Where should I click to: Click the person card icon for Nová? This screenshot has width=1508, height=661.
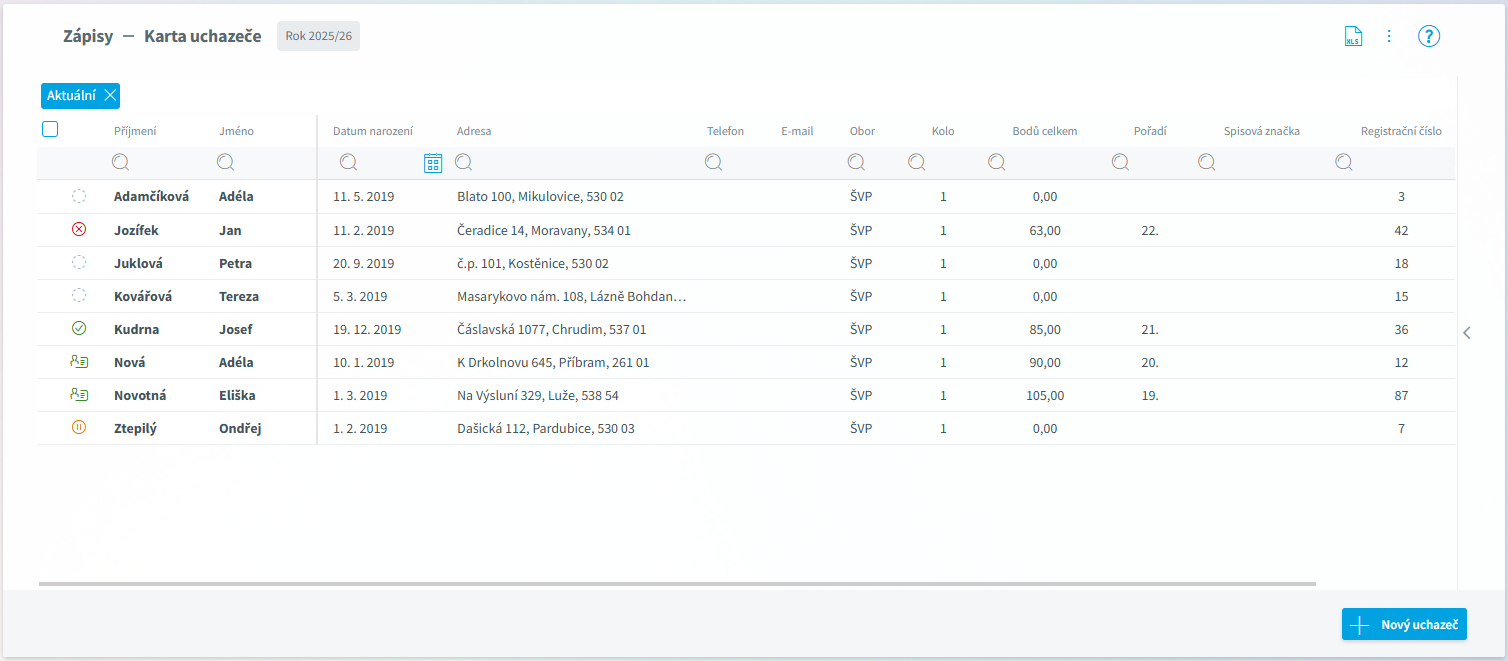point(79,362)
